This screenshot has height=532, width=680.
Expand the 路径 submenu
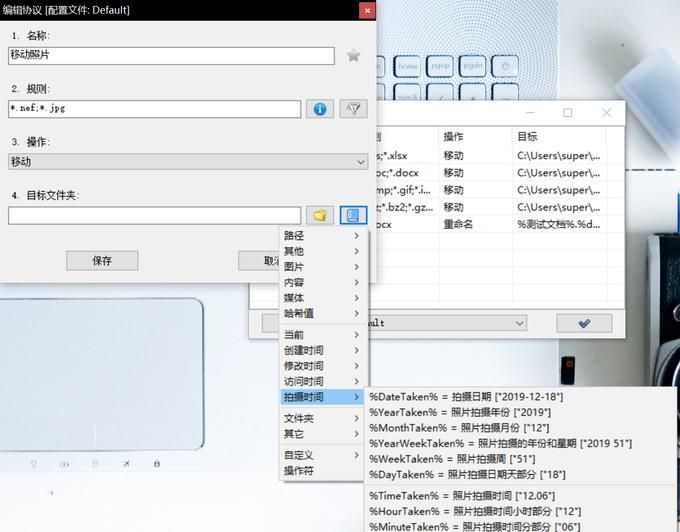point(322,235)
